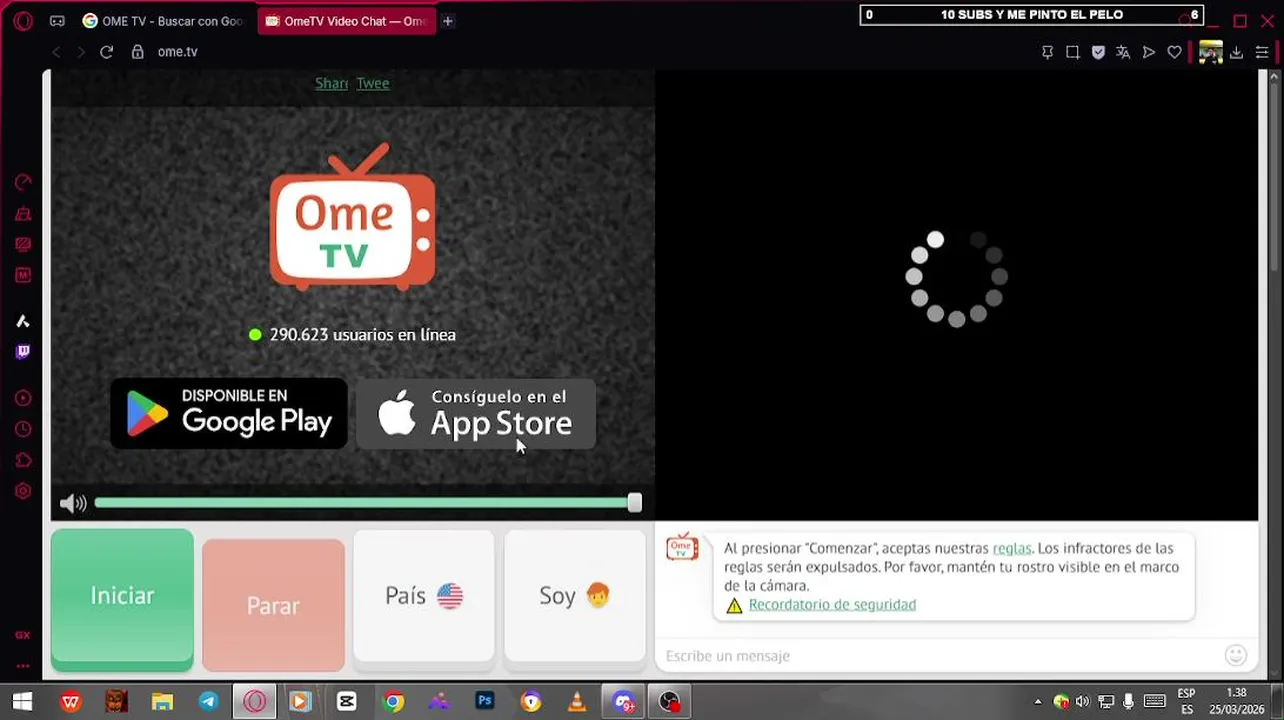Open GX Cleaner in sidebar
The height and width of the screenshot is (720, 1284).
click(23, 214)
